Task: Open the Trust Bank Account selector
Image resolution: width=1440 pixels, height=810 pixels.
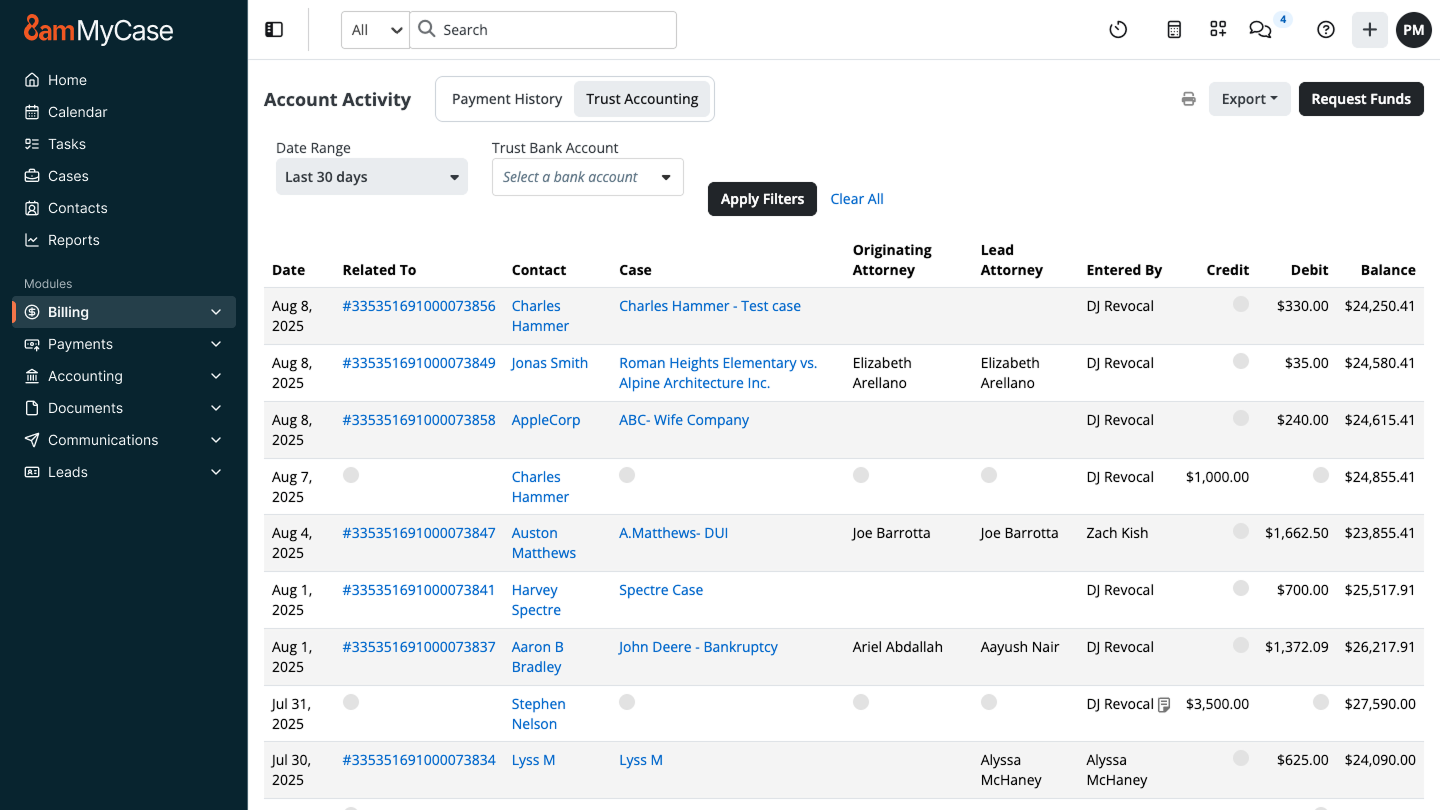Action: pos(587,176)
